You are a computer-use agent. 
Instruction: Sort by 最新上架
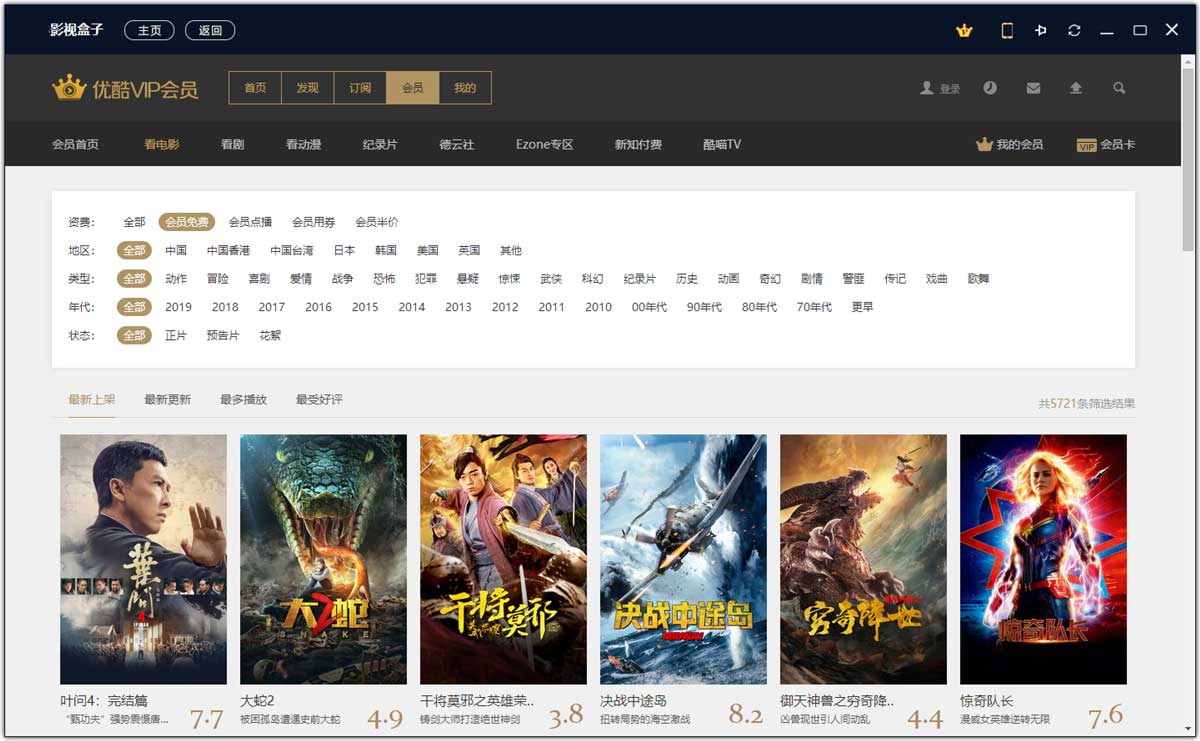coord(92,400)
